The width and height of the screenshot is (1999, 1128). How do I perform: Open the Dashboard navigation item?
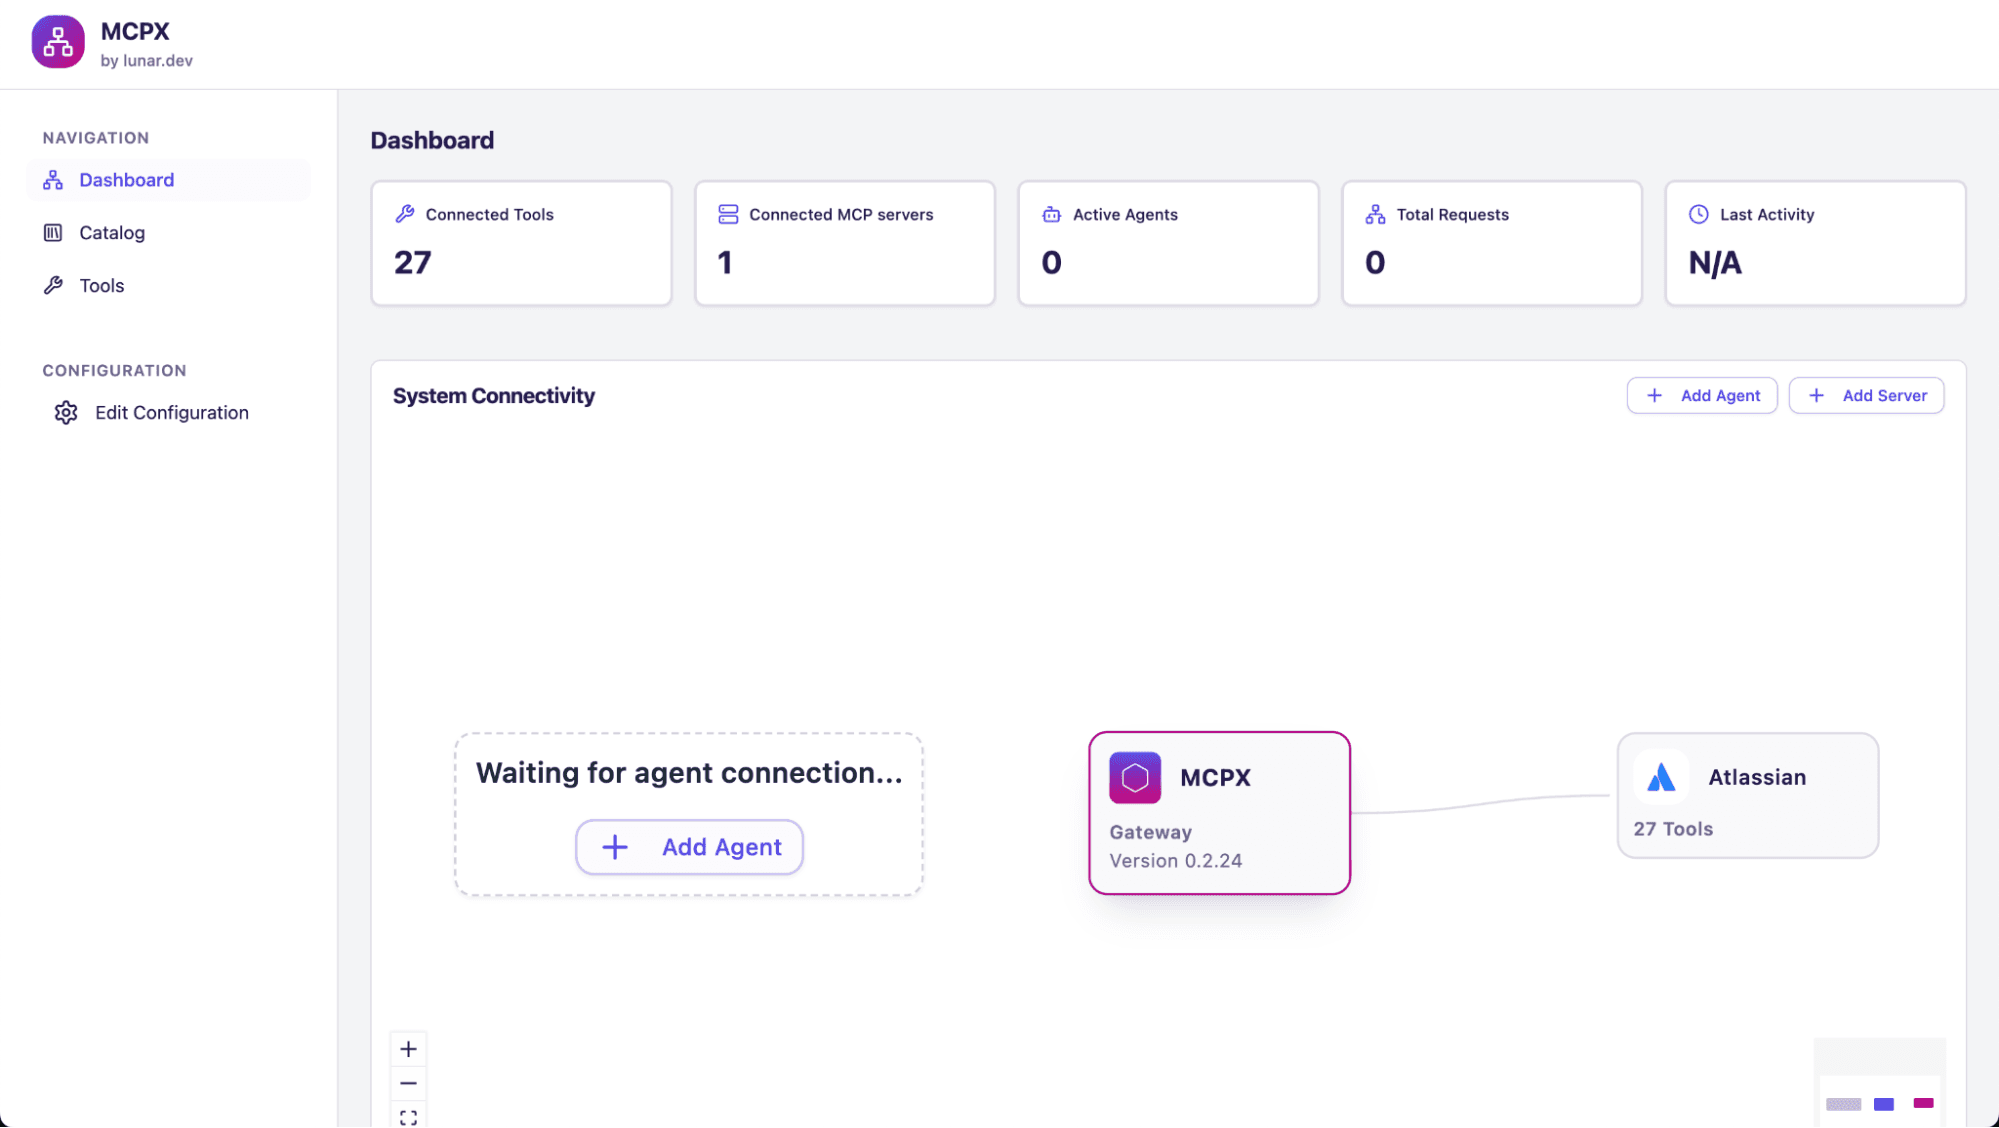[x=126, y=180]
